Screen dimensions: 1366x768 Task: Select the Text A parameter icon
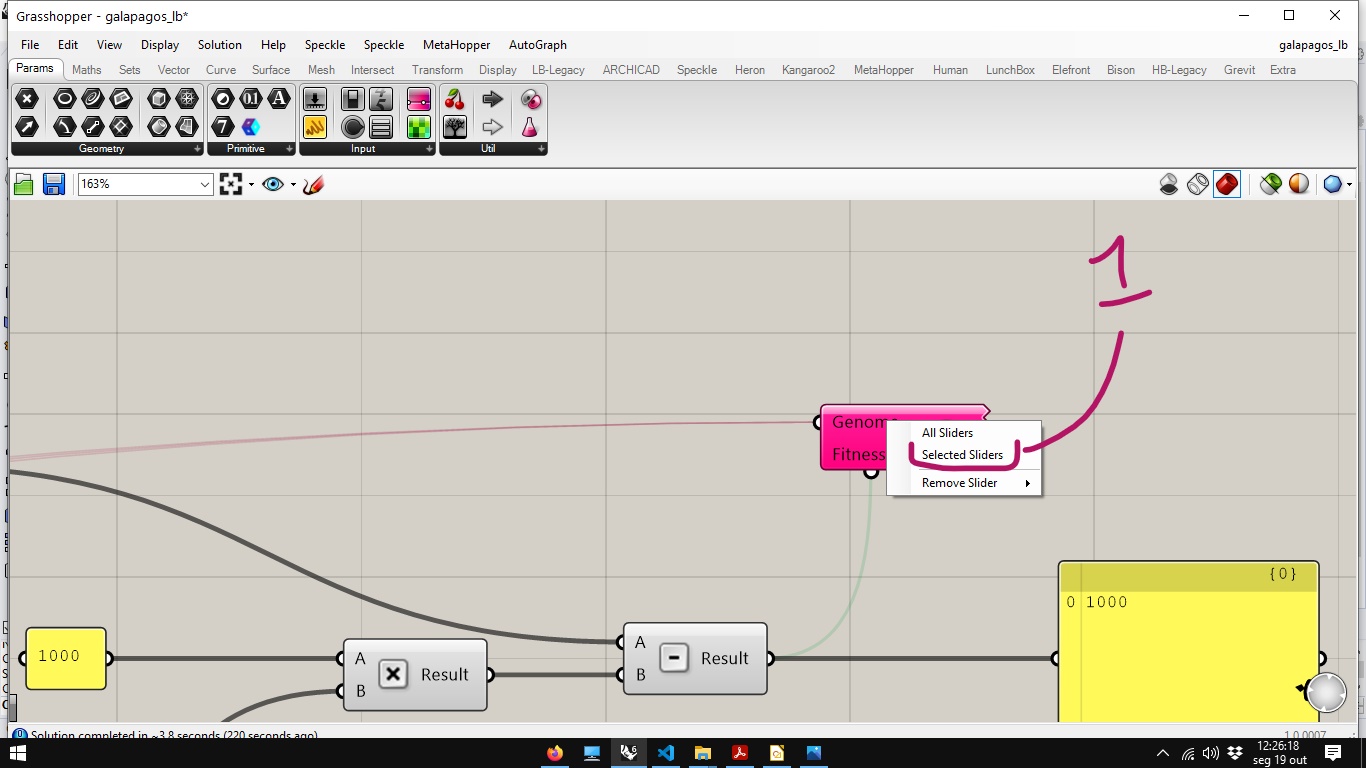pyautogui.click(x=279, y=98)
